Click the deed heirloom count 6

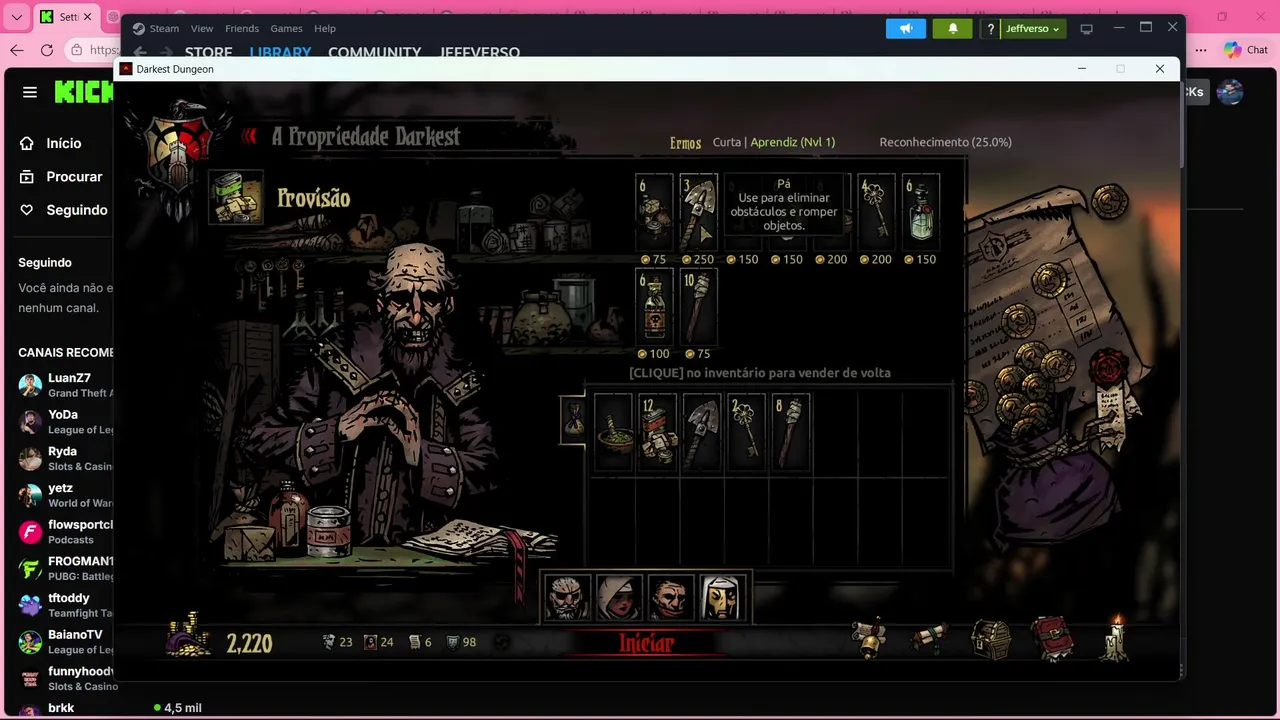420,642
